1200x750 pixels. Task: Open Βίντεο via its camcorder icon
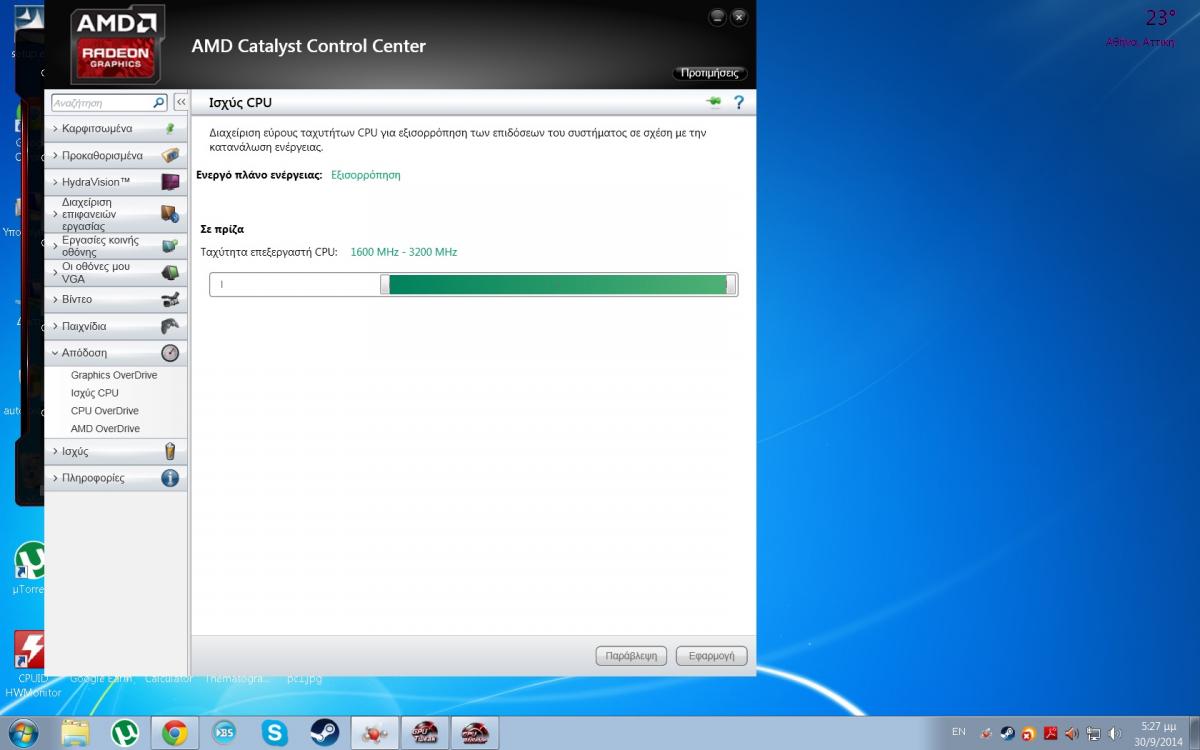tap(170, 299)
